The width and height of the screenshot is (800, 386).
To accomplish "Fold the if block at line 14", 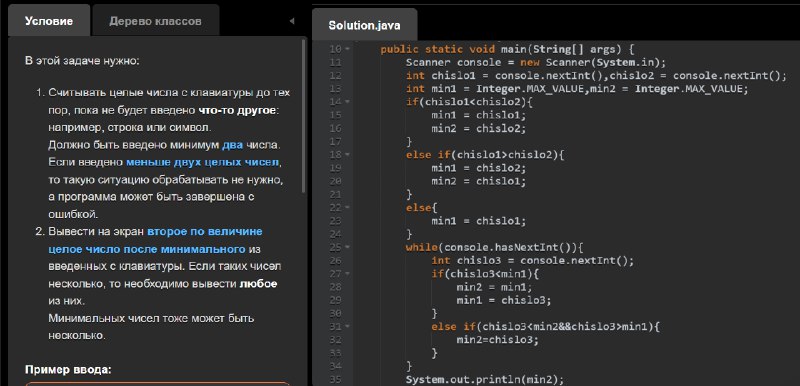I will (x=347, y=101).
